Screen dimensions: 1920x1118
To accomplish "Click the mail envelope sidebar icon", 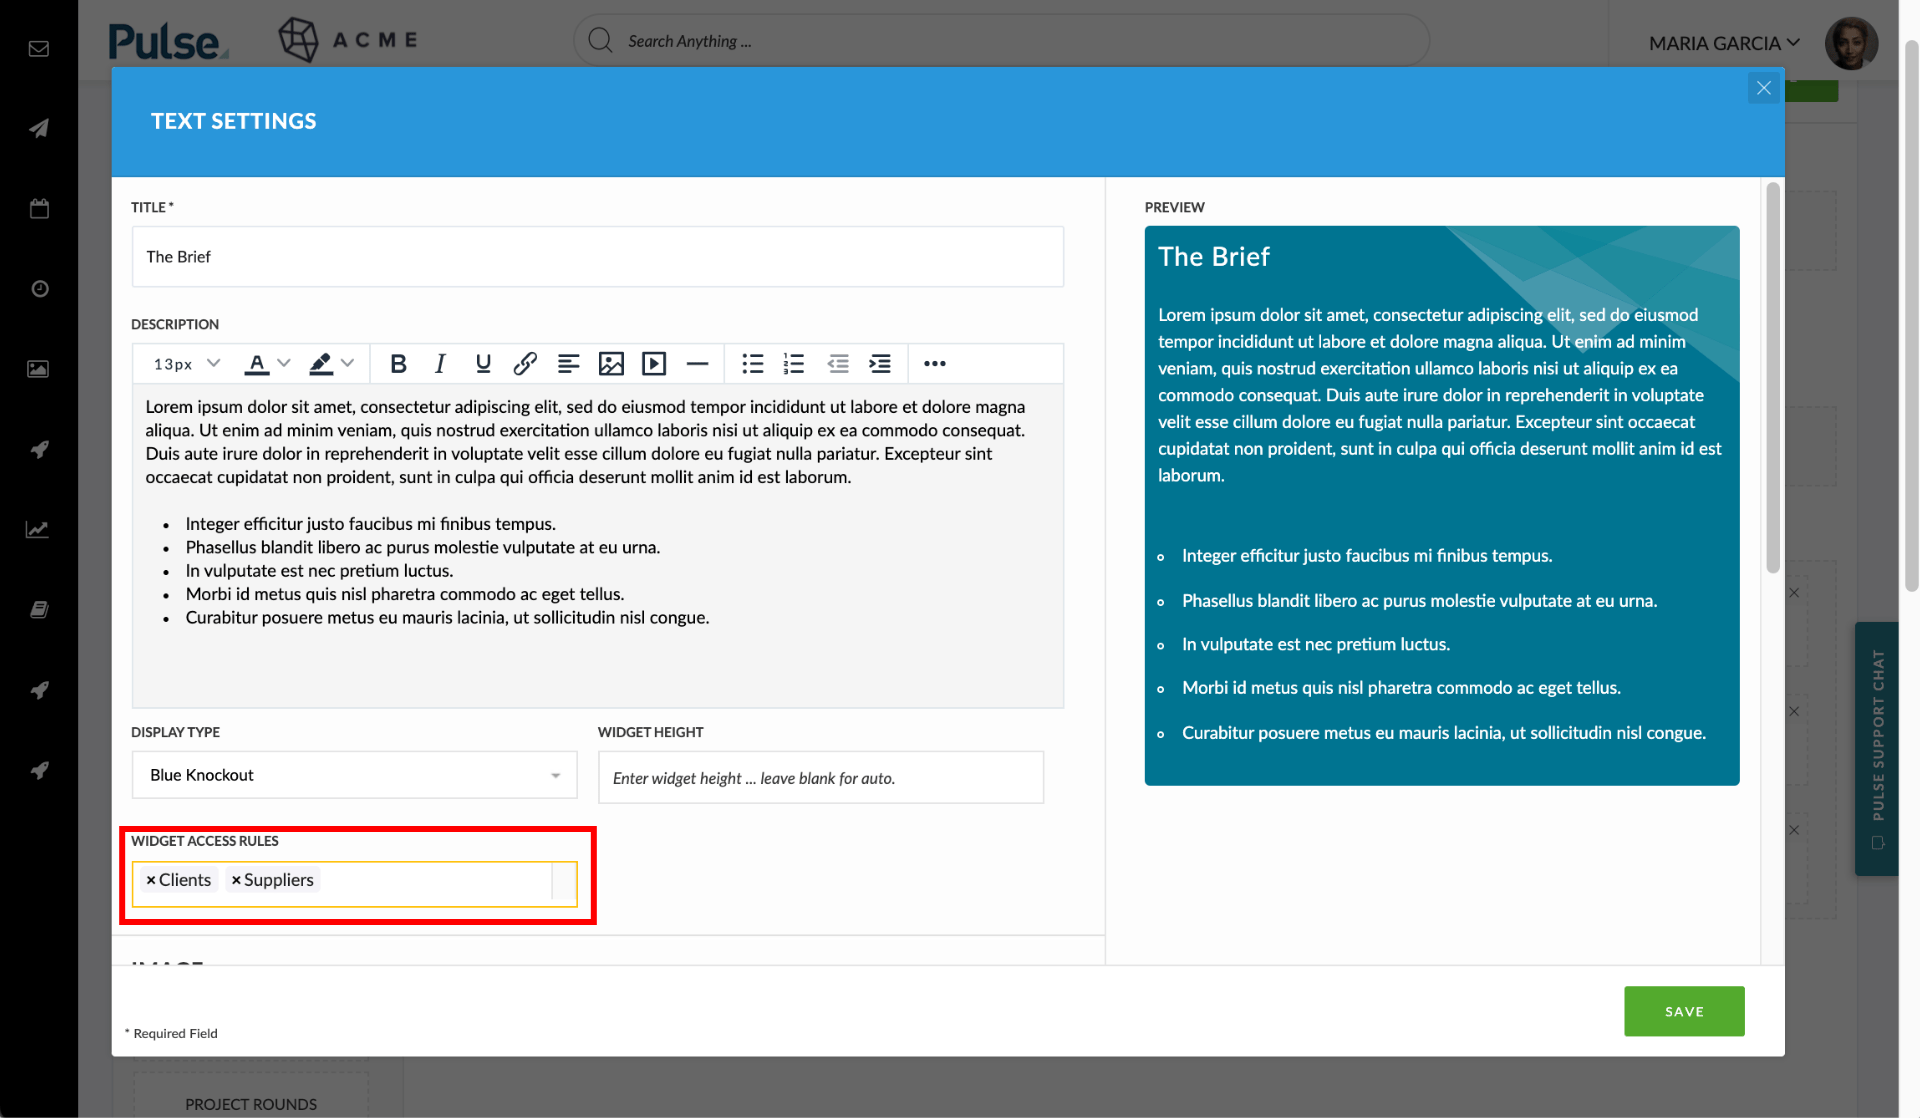I will pos(39,49).
